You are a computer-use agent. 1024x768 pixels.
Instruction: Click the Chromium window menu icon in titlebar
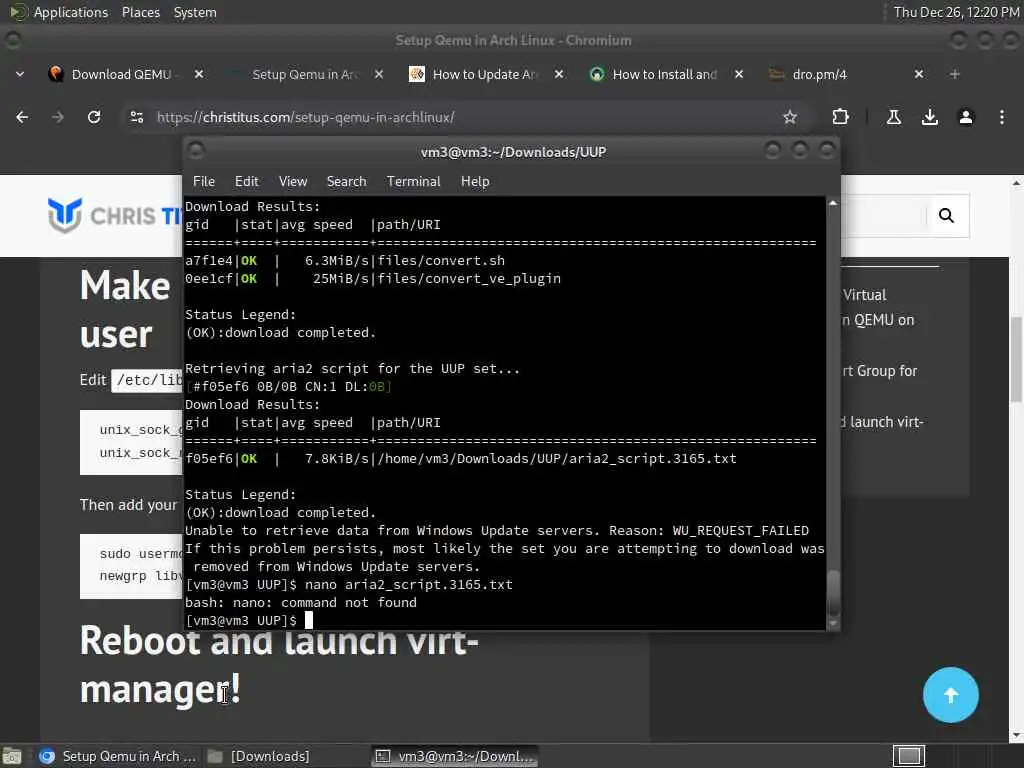coord(12,40)
